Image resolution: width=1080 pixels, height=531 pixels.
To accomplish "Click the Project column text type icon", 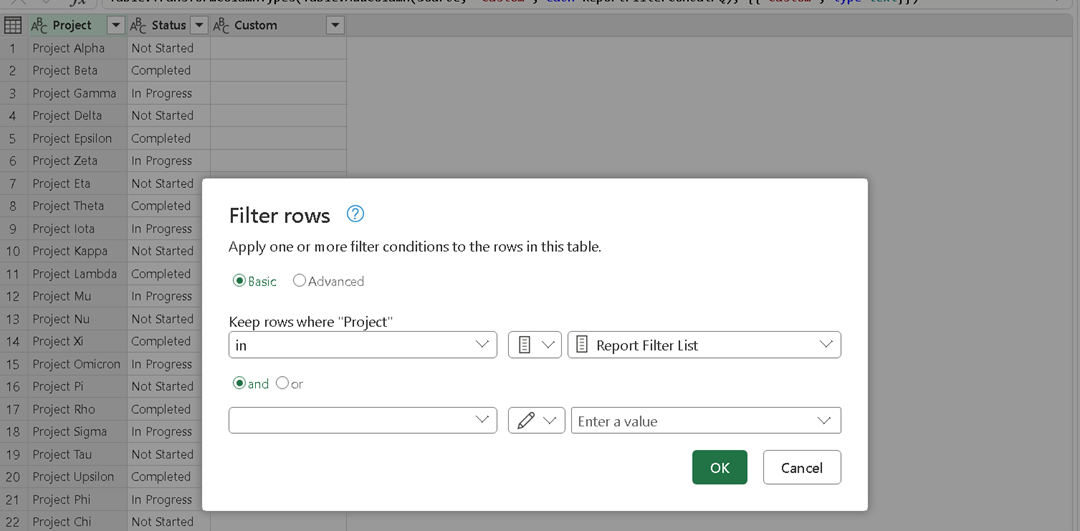I will coord(40,25).
